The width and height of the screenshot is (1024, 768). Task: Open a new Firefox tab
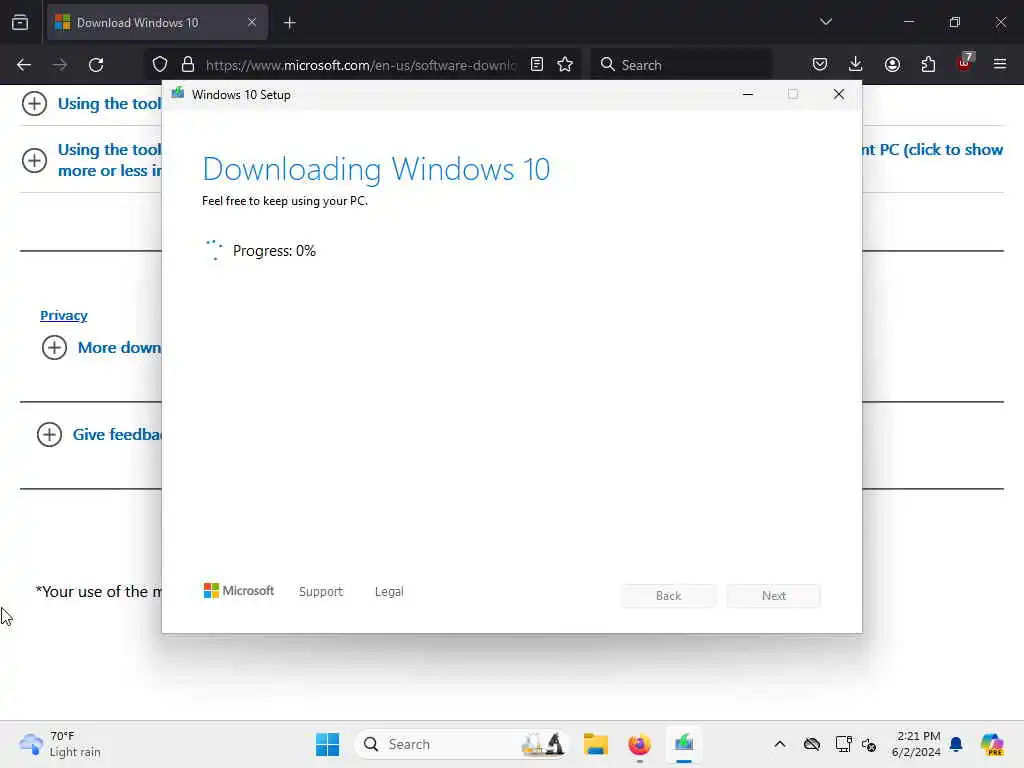289,23
